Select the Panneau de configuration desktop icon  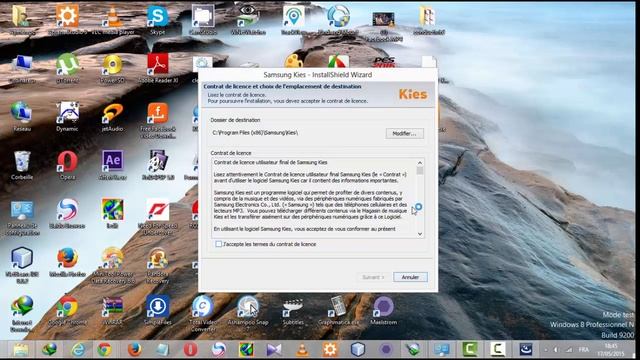[22, 217]
